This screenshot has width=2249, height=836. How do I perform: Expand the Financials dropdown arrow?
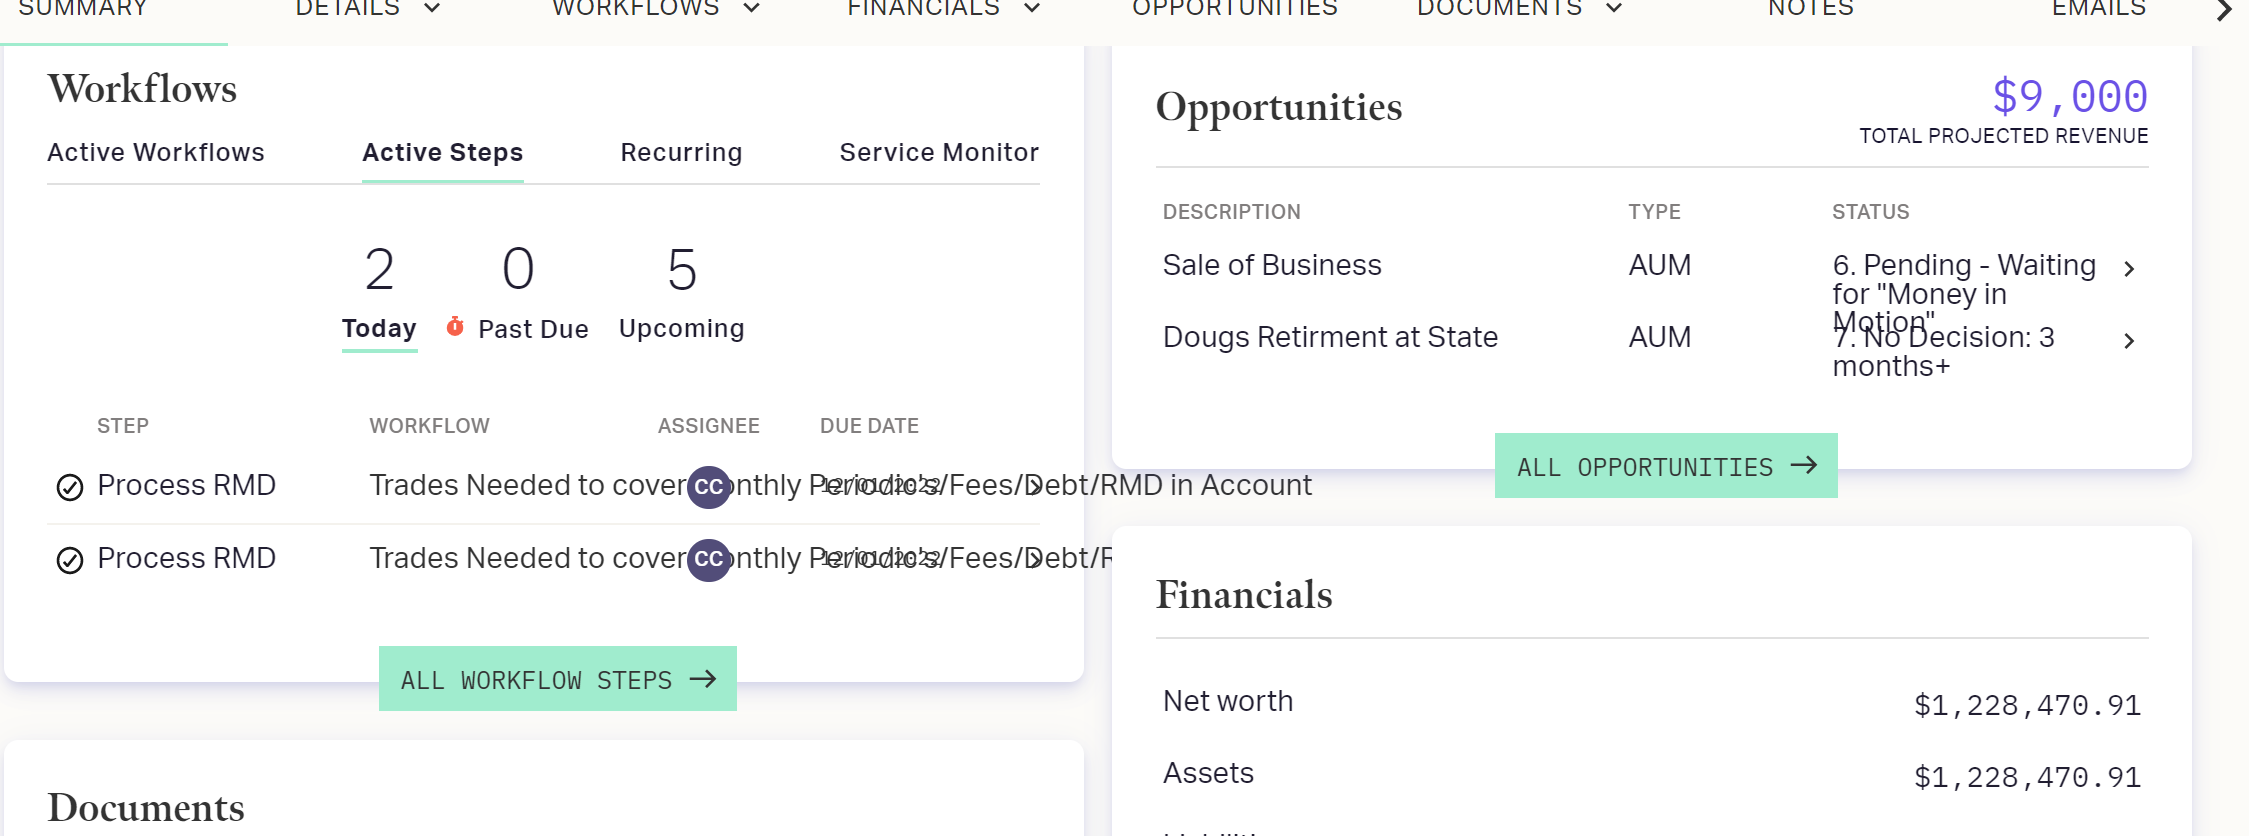tap(1032, 9)
